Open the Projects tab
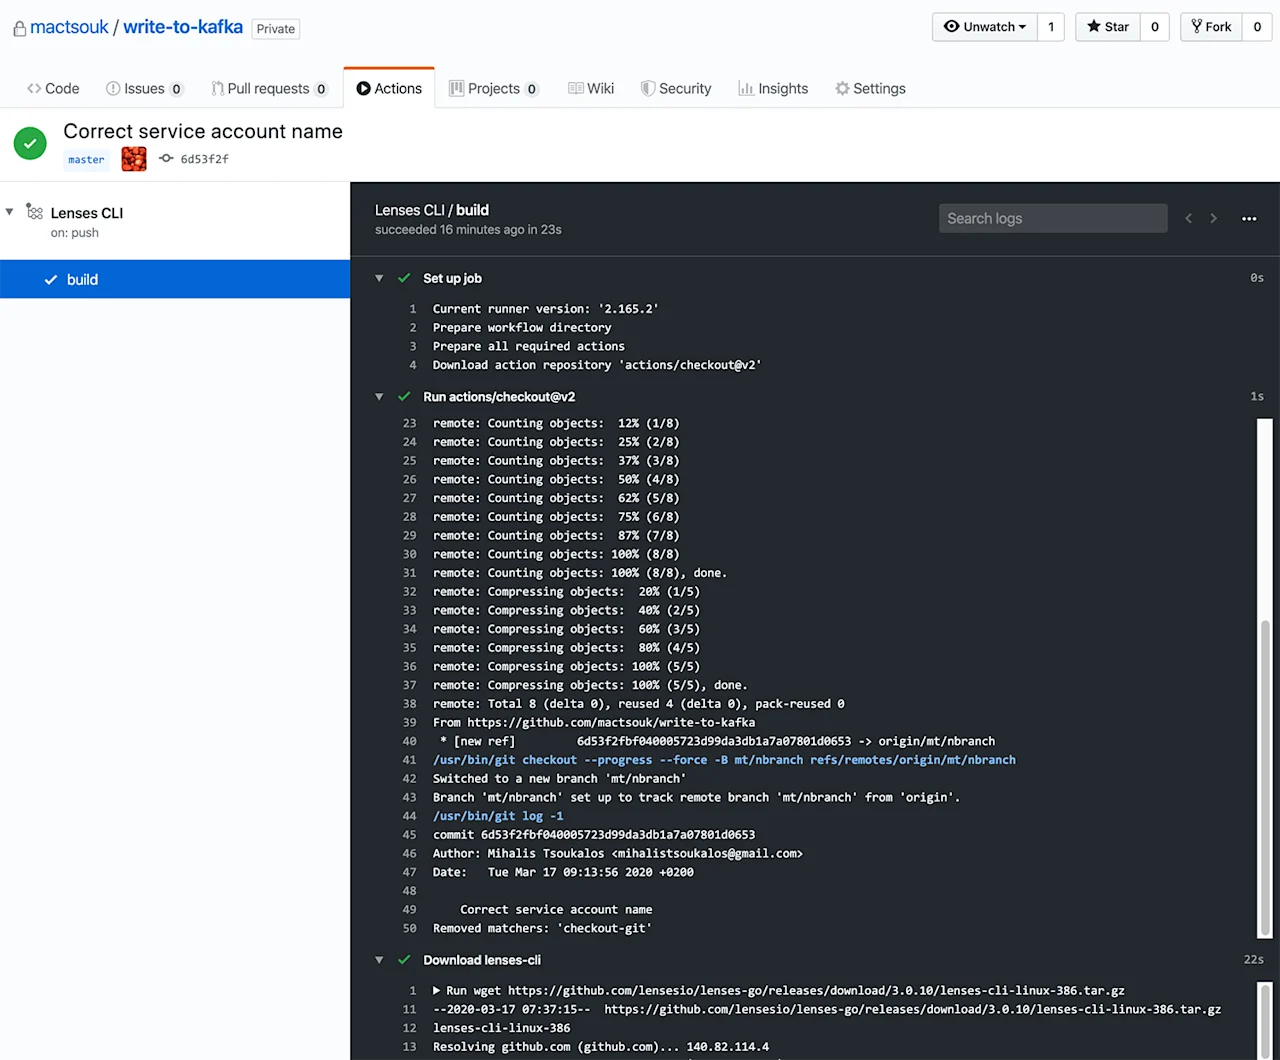This screenshot has width=1280, height=1060. point(494,88)
